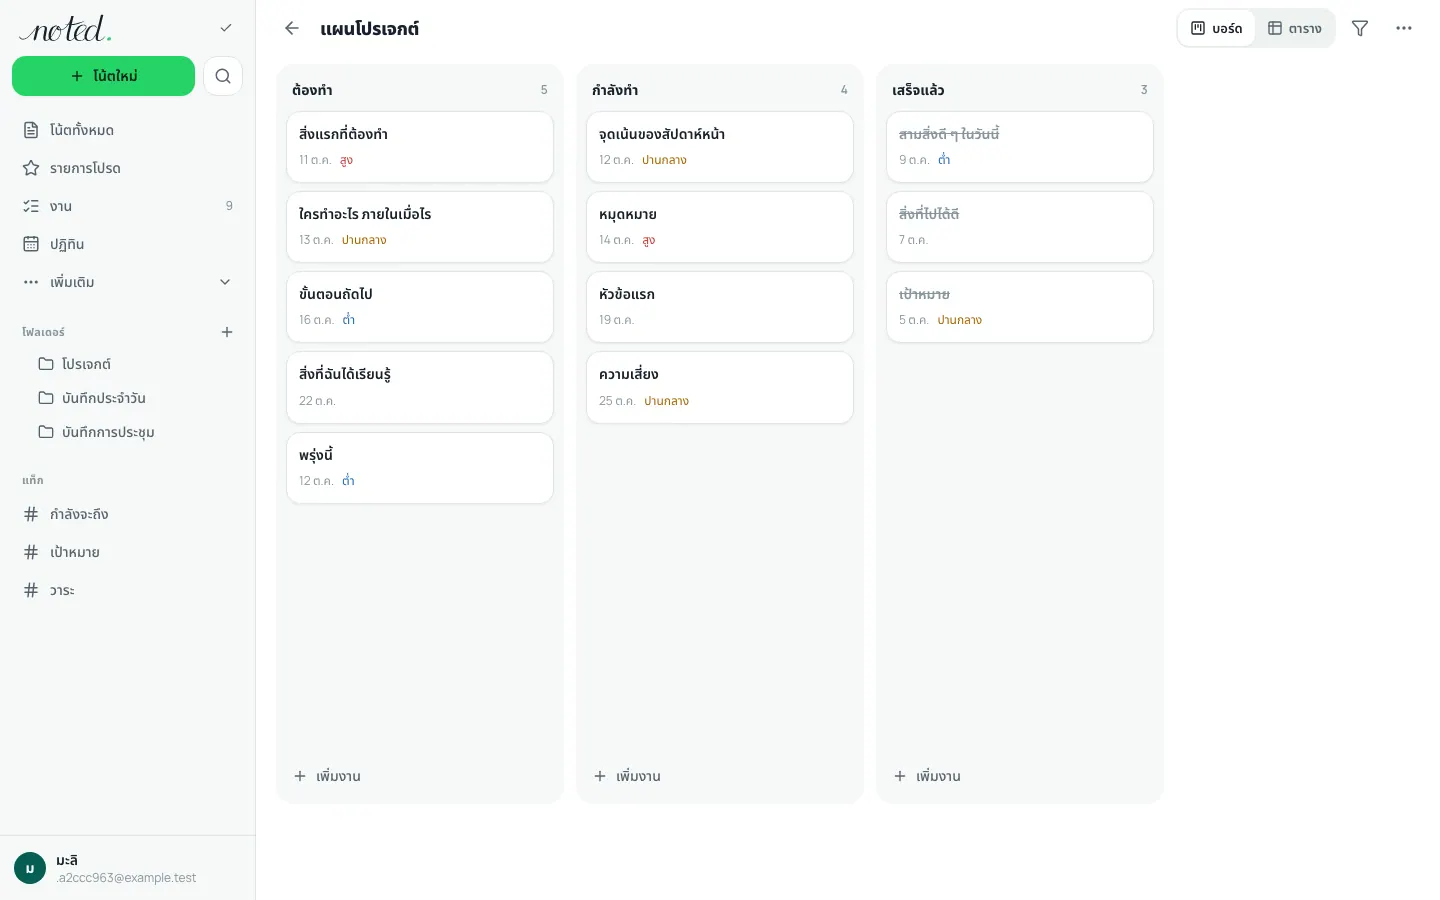Image resolution: width=1440 pixels, height=900 pixels.
Task: Open the filter funnel icon
Action: tap(1360, 28)
